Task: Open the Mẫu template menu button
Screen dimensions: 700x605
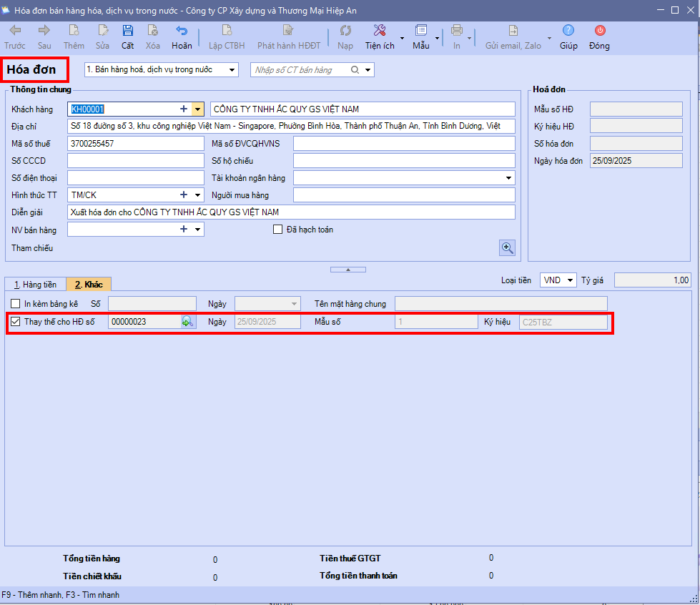Action: [421, 36]
